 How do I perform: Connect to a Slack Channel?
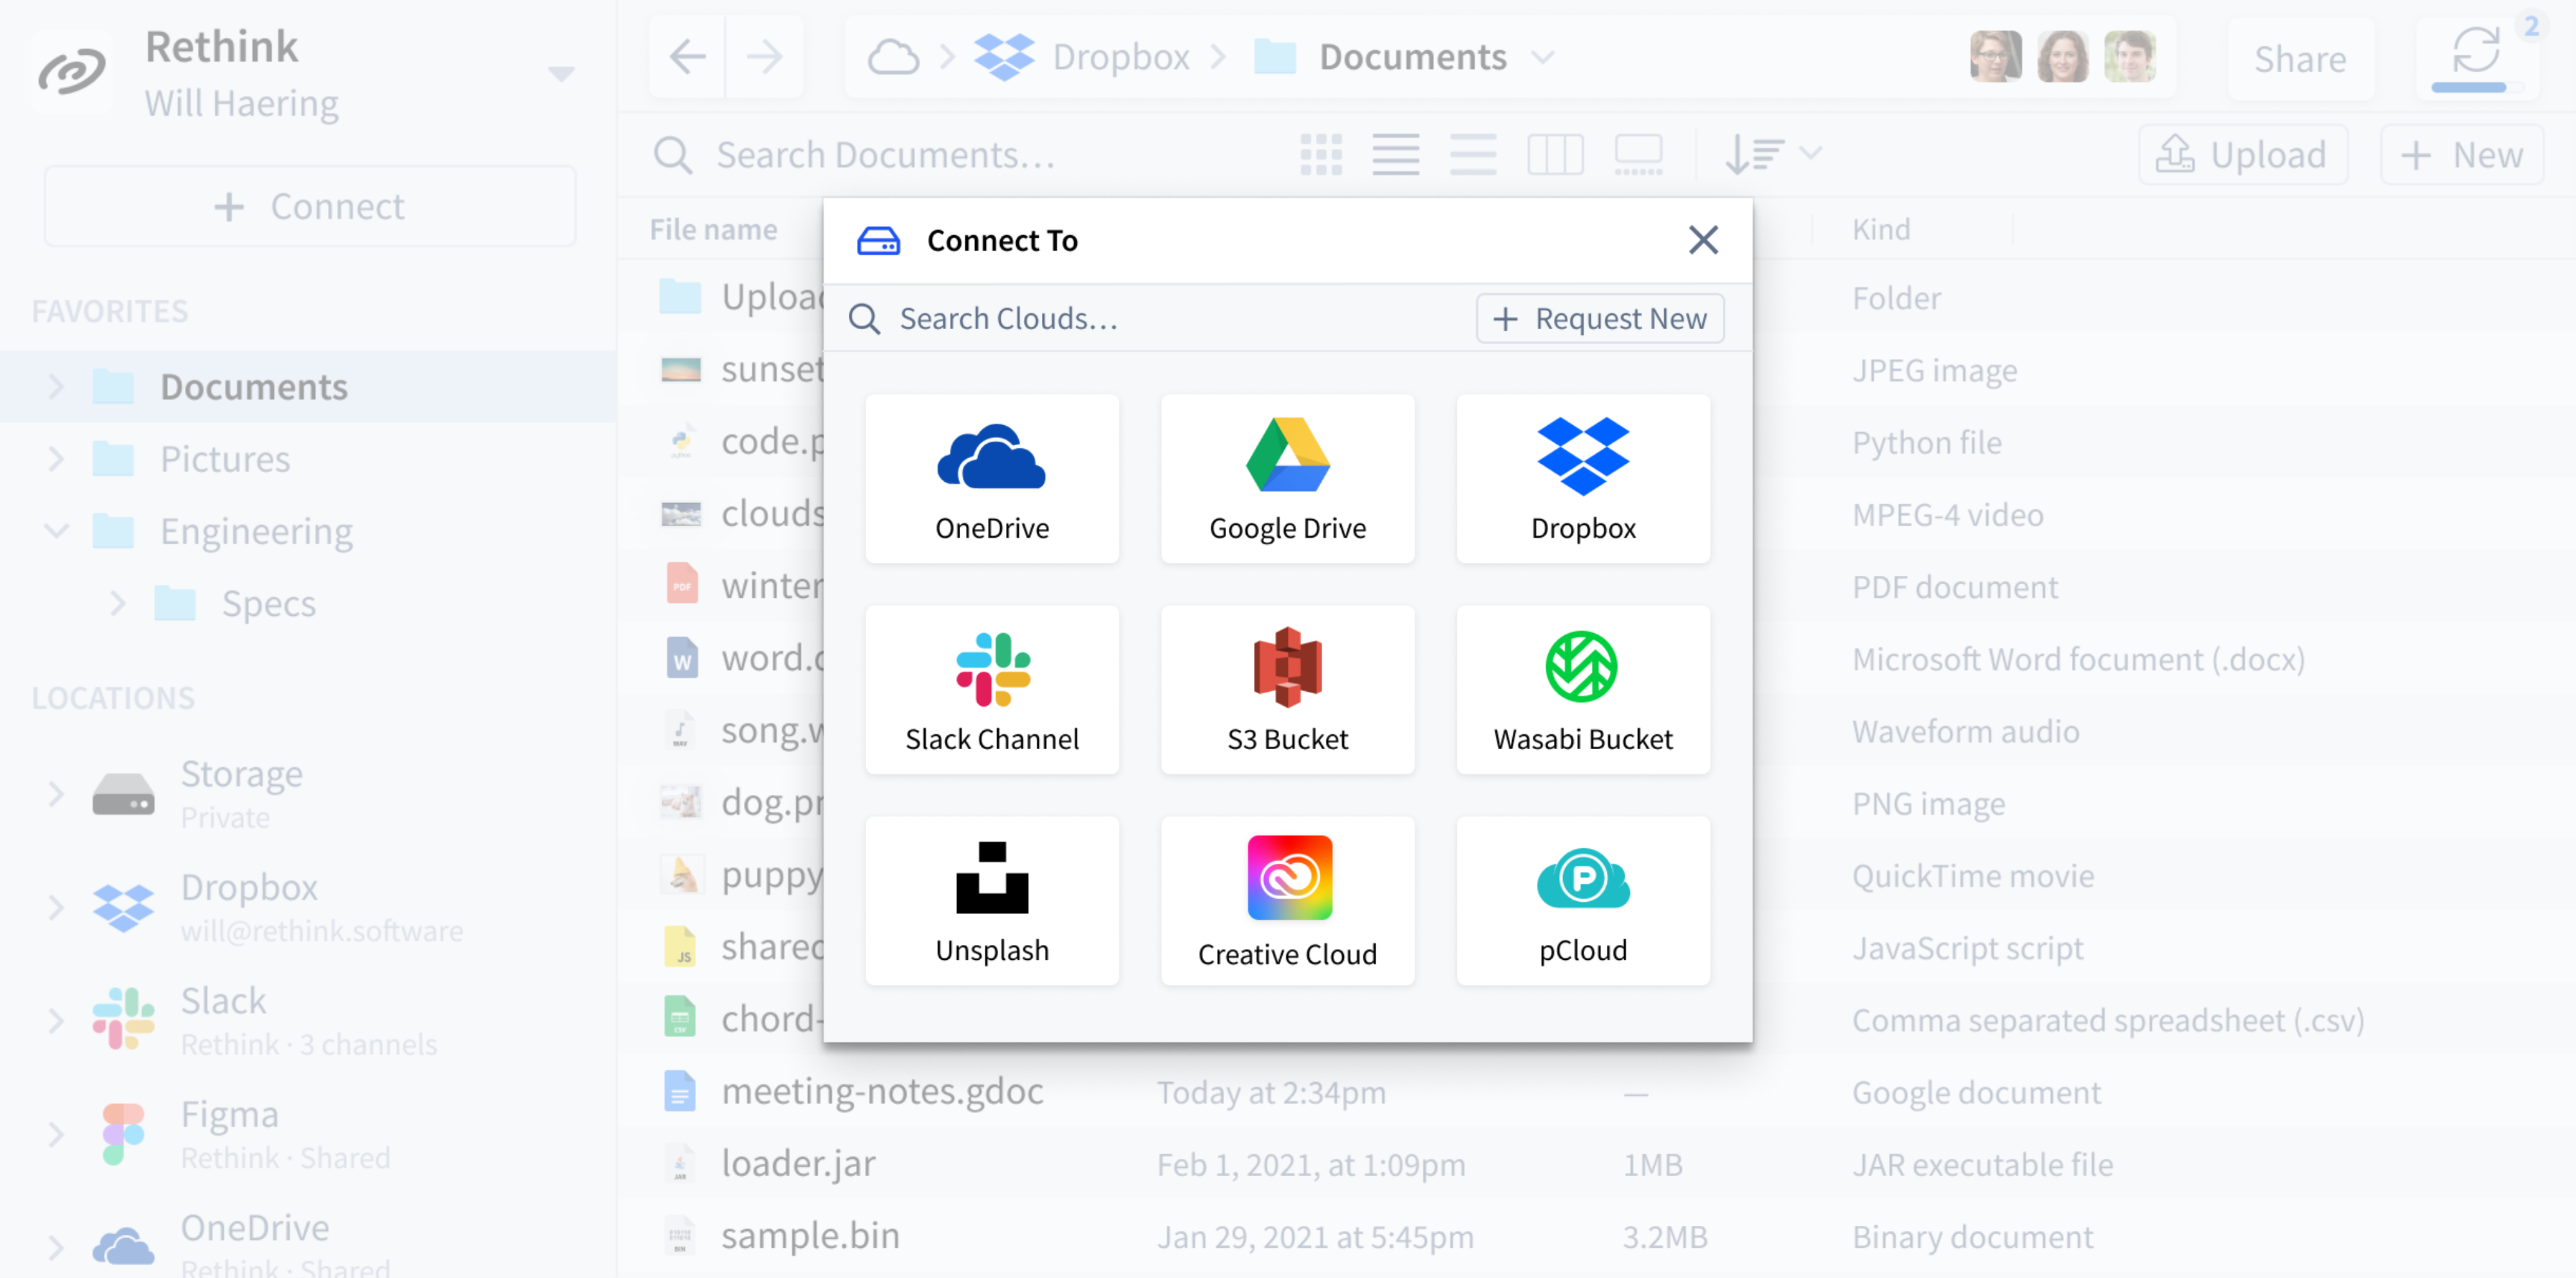(x=992, y=690)
